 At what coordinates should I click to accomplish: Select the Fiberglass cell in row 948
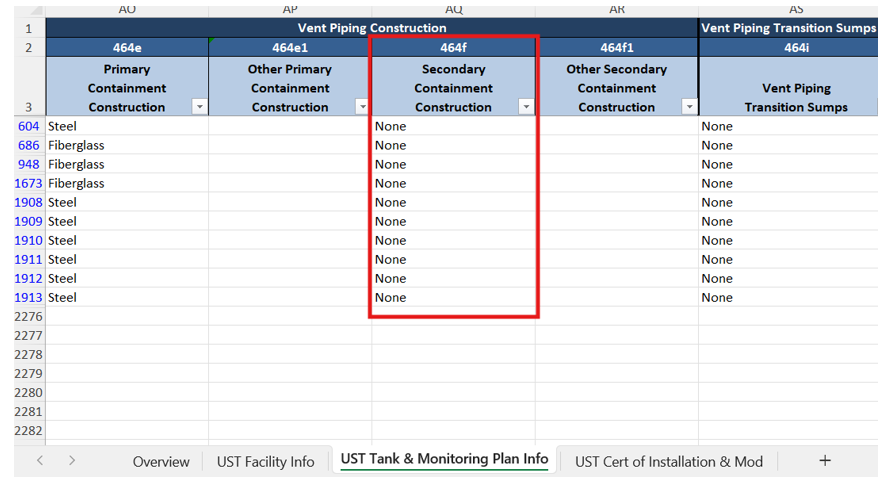click(127, 164)
